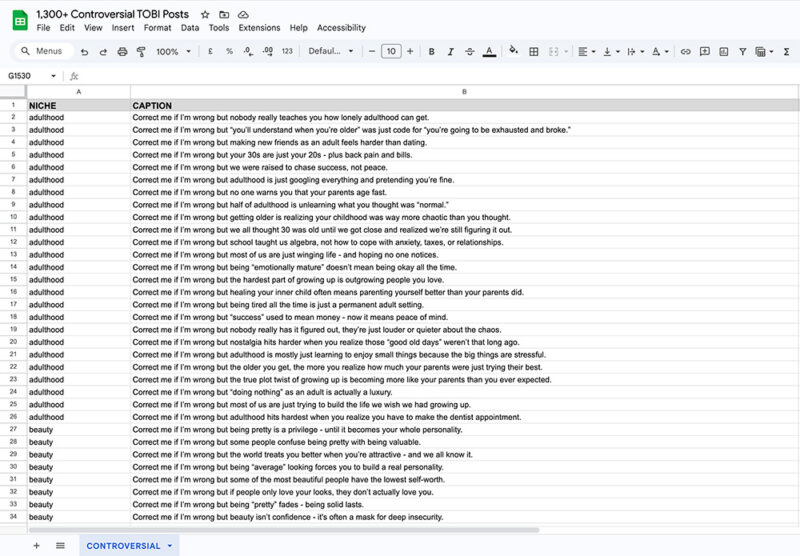800x556 pixels.
Task: Open the 100% zoom dropdown
Action: pyautogui.click(x=172, y=51)
